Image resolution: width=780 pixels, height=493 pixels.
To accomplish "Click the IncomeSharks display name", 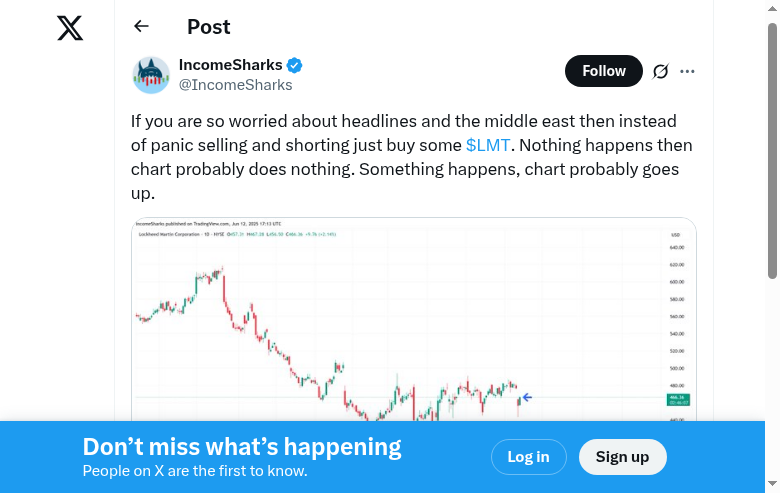I will (230, 65).
